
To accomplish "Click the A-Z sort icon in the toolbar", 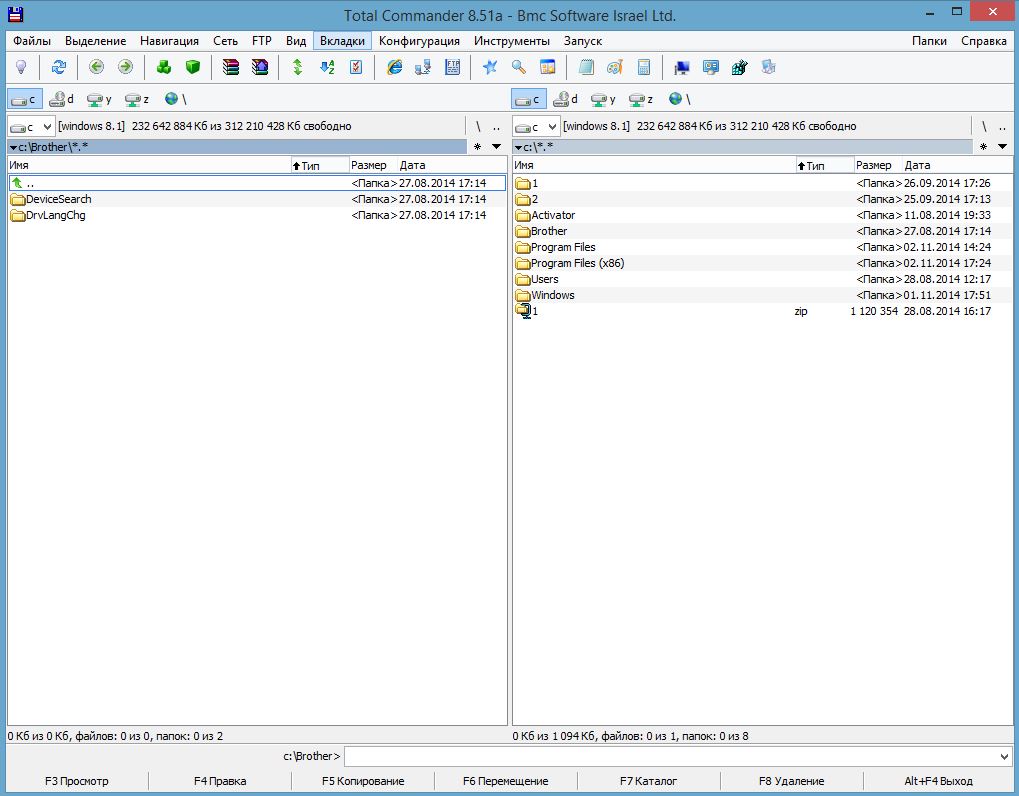I will coord(327,67).
